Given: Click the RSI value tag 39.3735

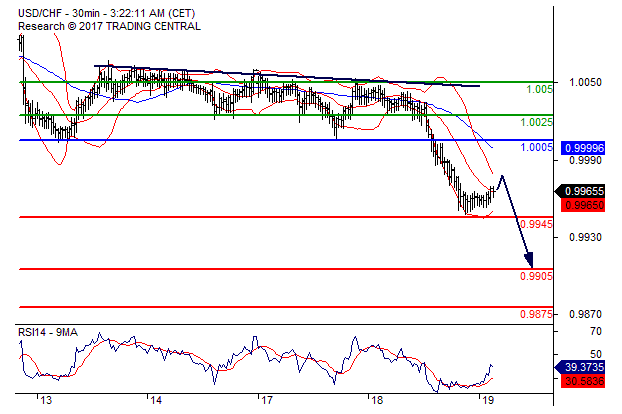Looking at the screenshot, I should [x=580, y=367].
